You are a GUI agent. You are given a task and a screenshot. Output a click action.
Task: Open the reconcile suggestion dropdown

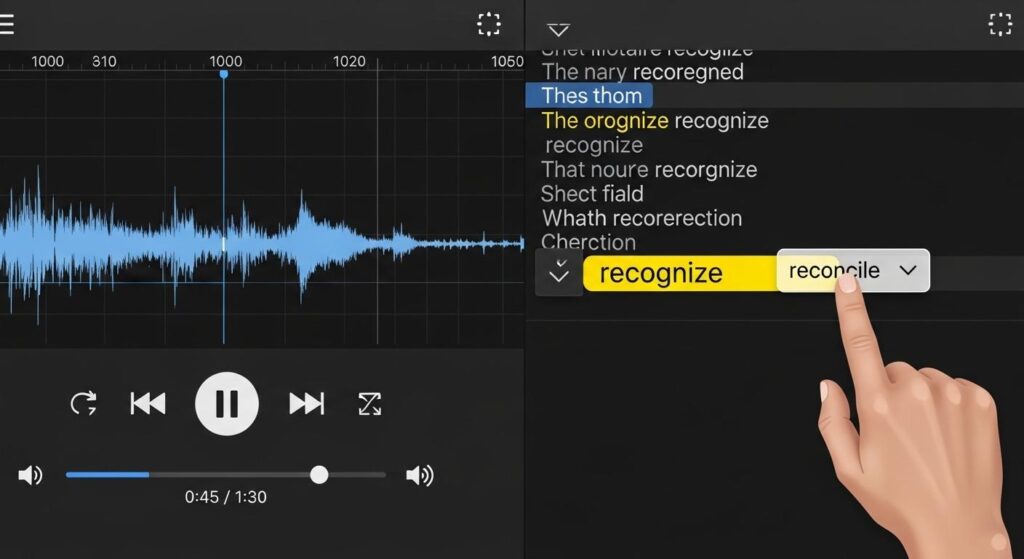pyautogui.click(x=907, y=270)
